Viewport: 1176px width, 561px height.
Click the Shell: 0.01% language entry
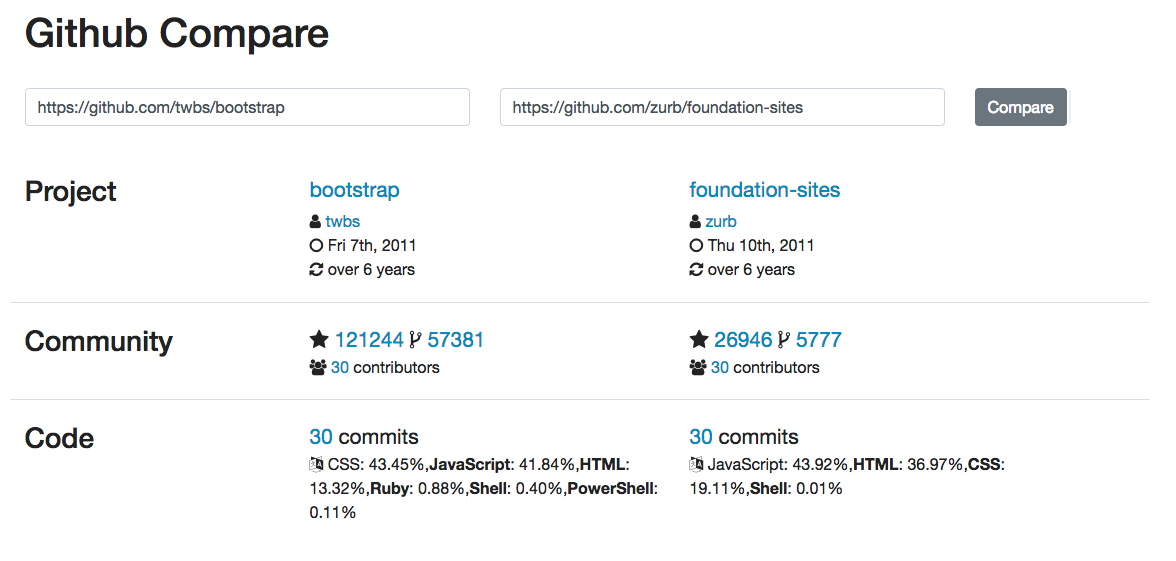point(794,489)
